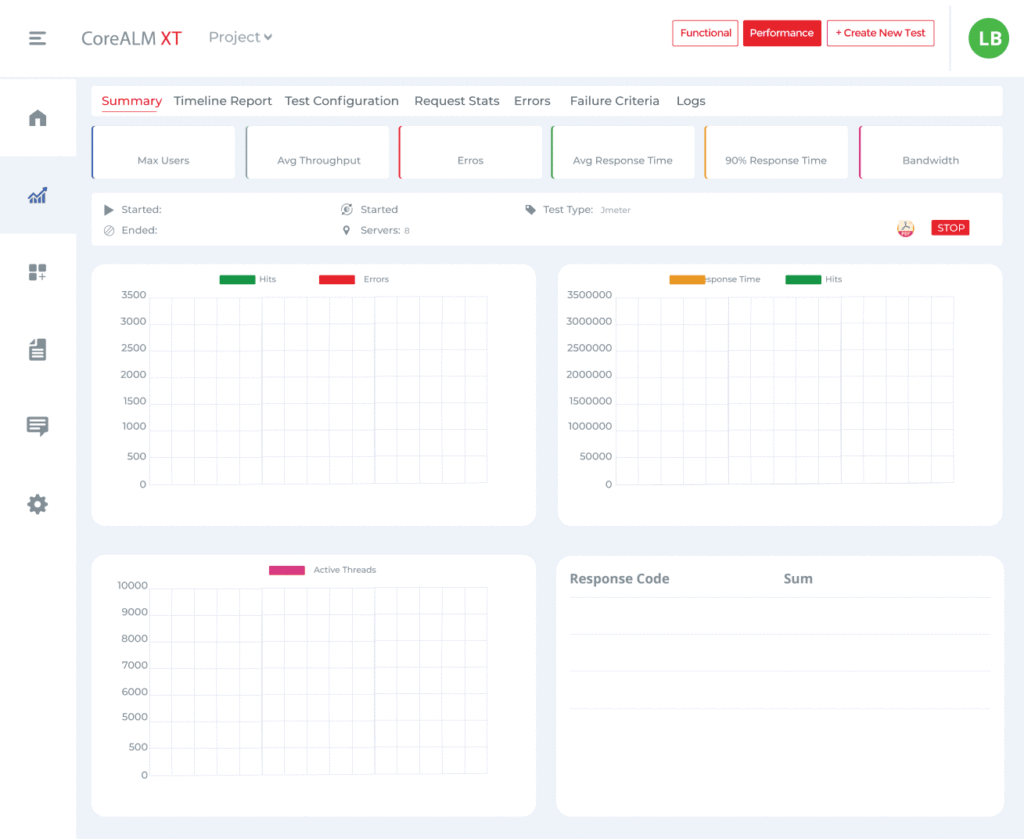Click the Create New Test button
Viewport: 1024px width, 839px height.
point(880,33)
